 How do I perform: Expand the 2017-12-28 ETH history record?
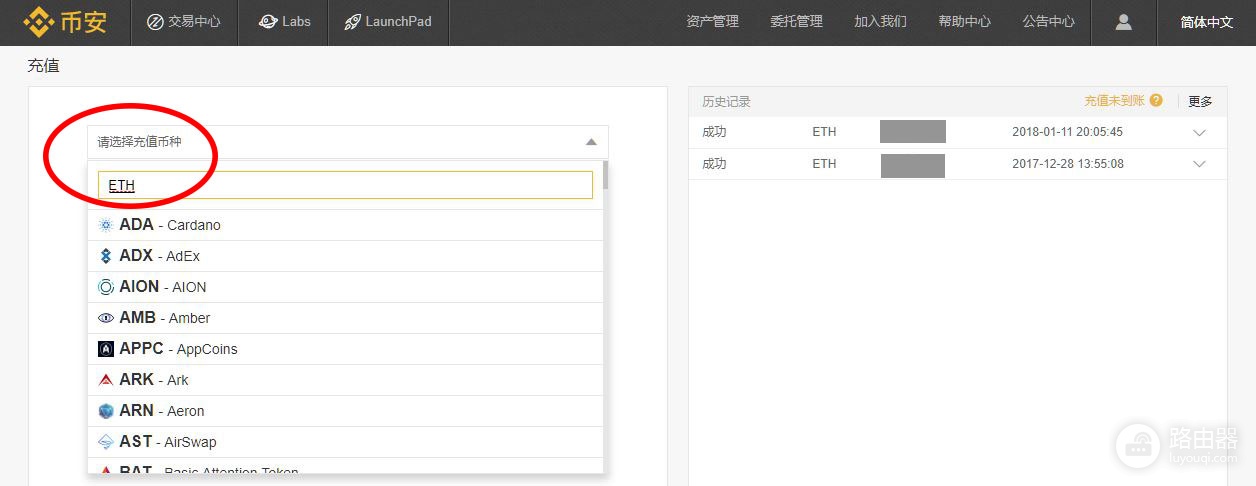(1200, 164)
